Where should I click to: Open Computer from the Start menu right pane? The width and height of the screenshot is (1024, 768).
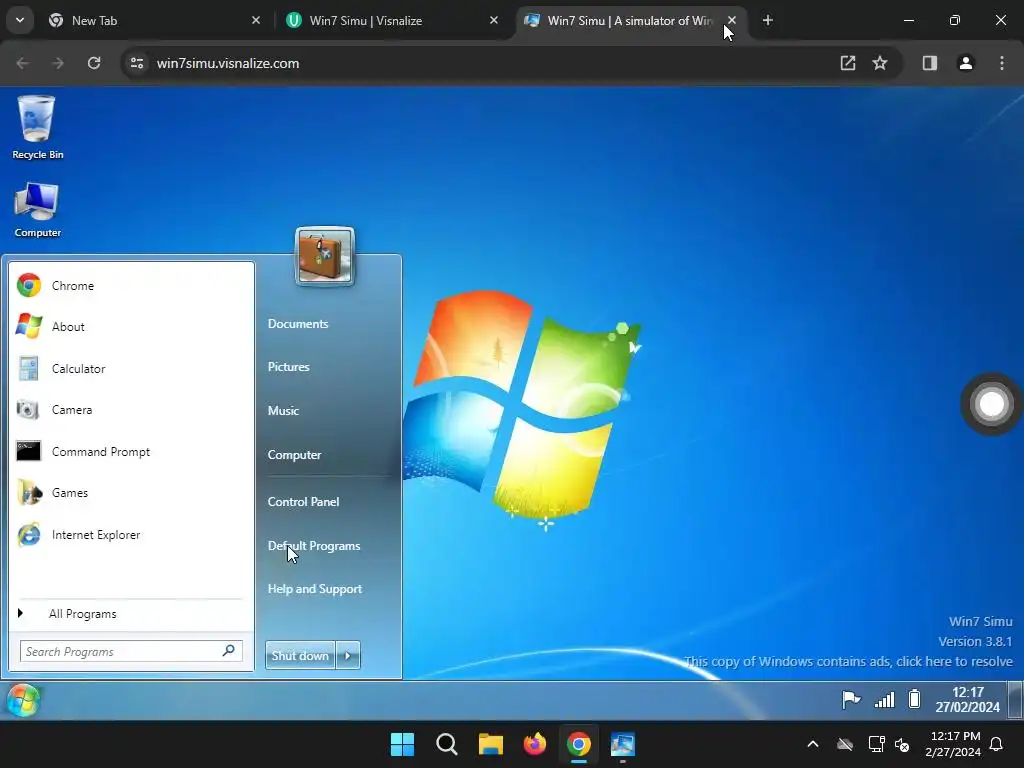pos(295,455)
